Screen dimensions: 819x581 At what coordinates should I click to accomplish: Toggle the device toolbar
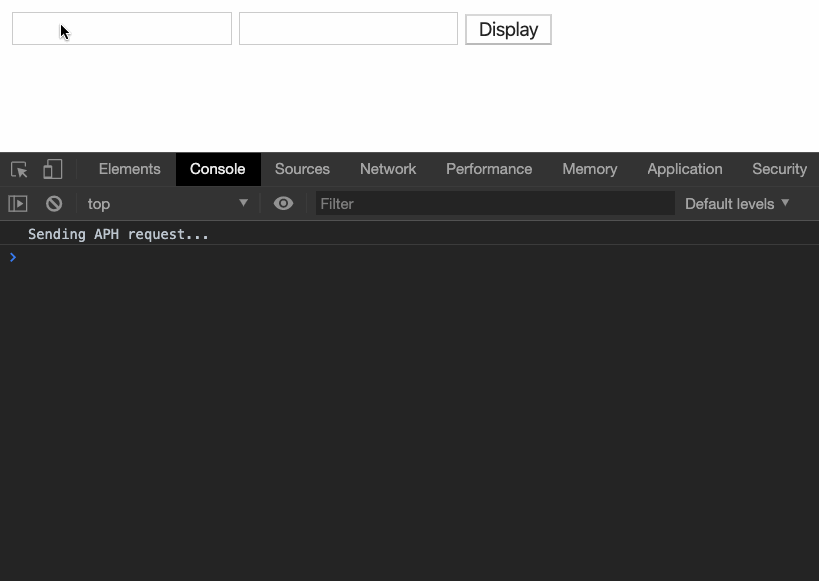(52, 169)
